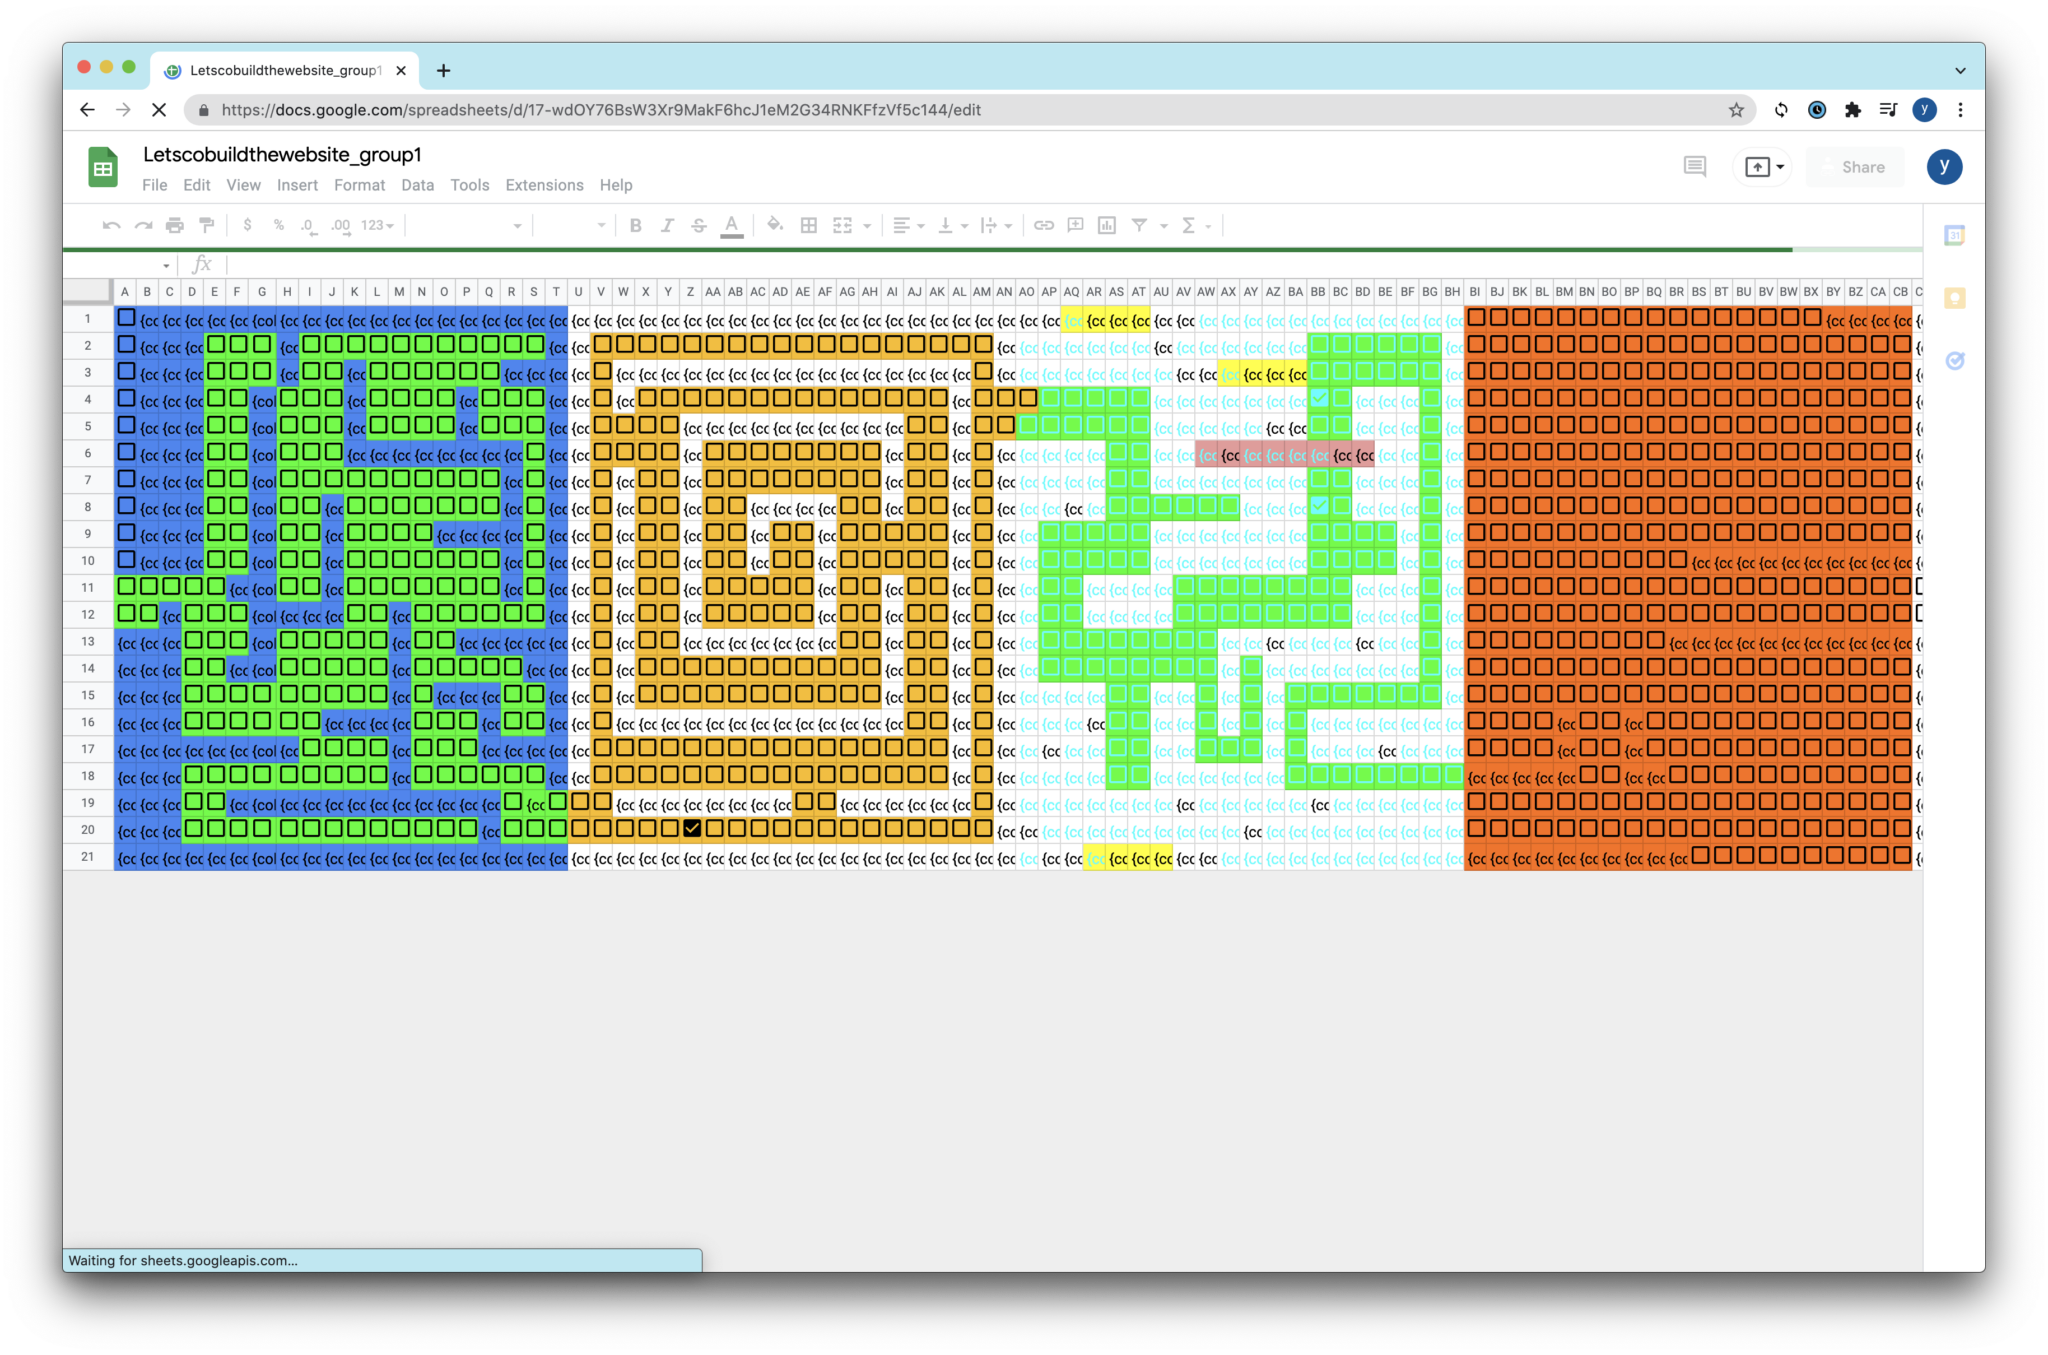
Task: Open the name box dropdown arrow
Action: click(x=166, y=265)
